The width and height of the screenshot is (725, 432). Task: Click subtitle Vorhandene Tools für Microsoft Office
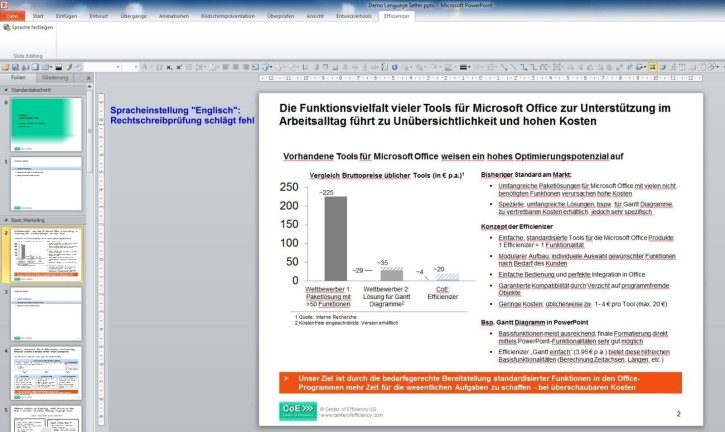[453, 156]
